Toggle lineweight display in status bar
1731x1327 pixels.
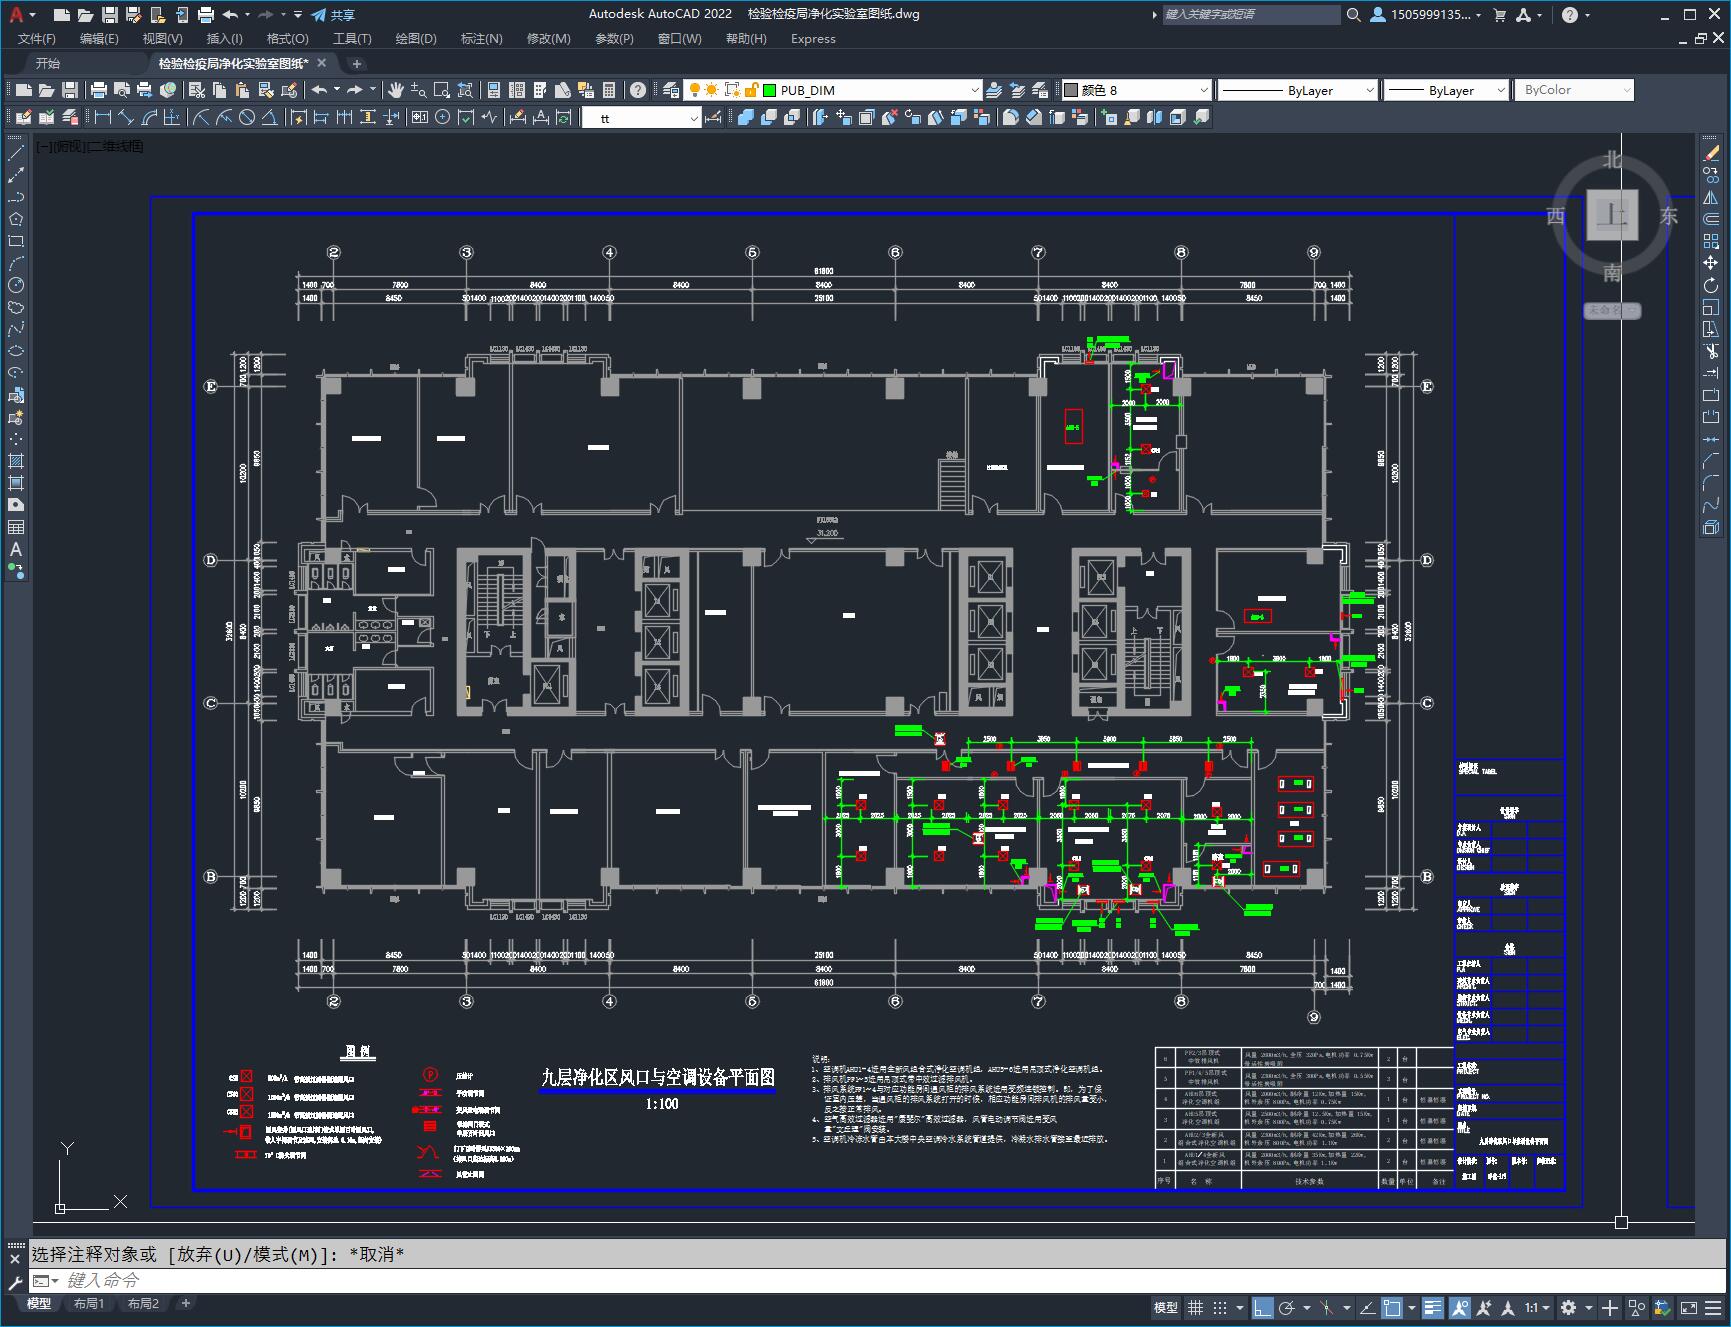(x=1433, y=1308)
